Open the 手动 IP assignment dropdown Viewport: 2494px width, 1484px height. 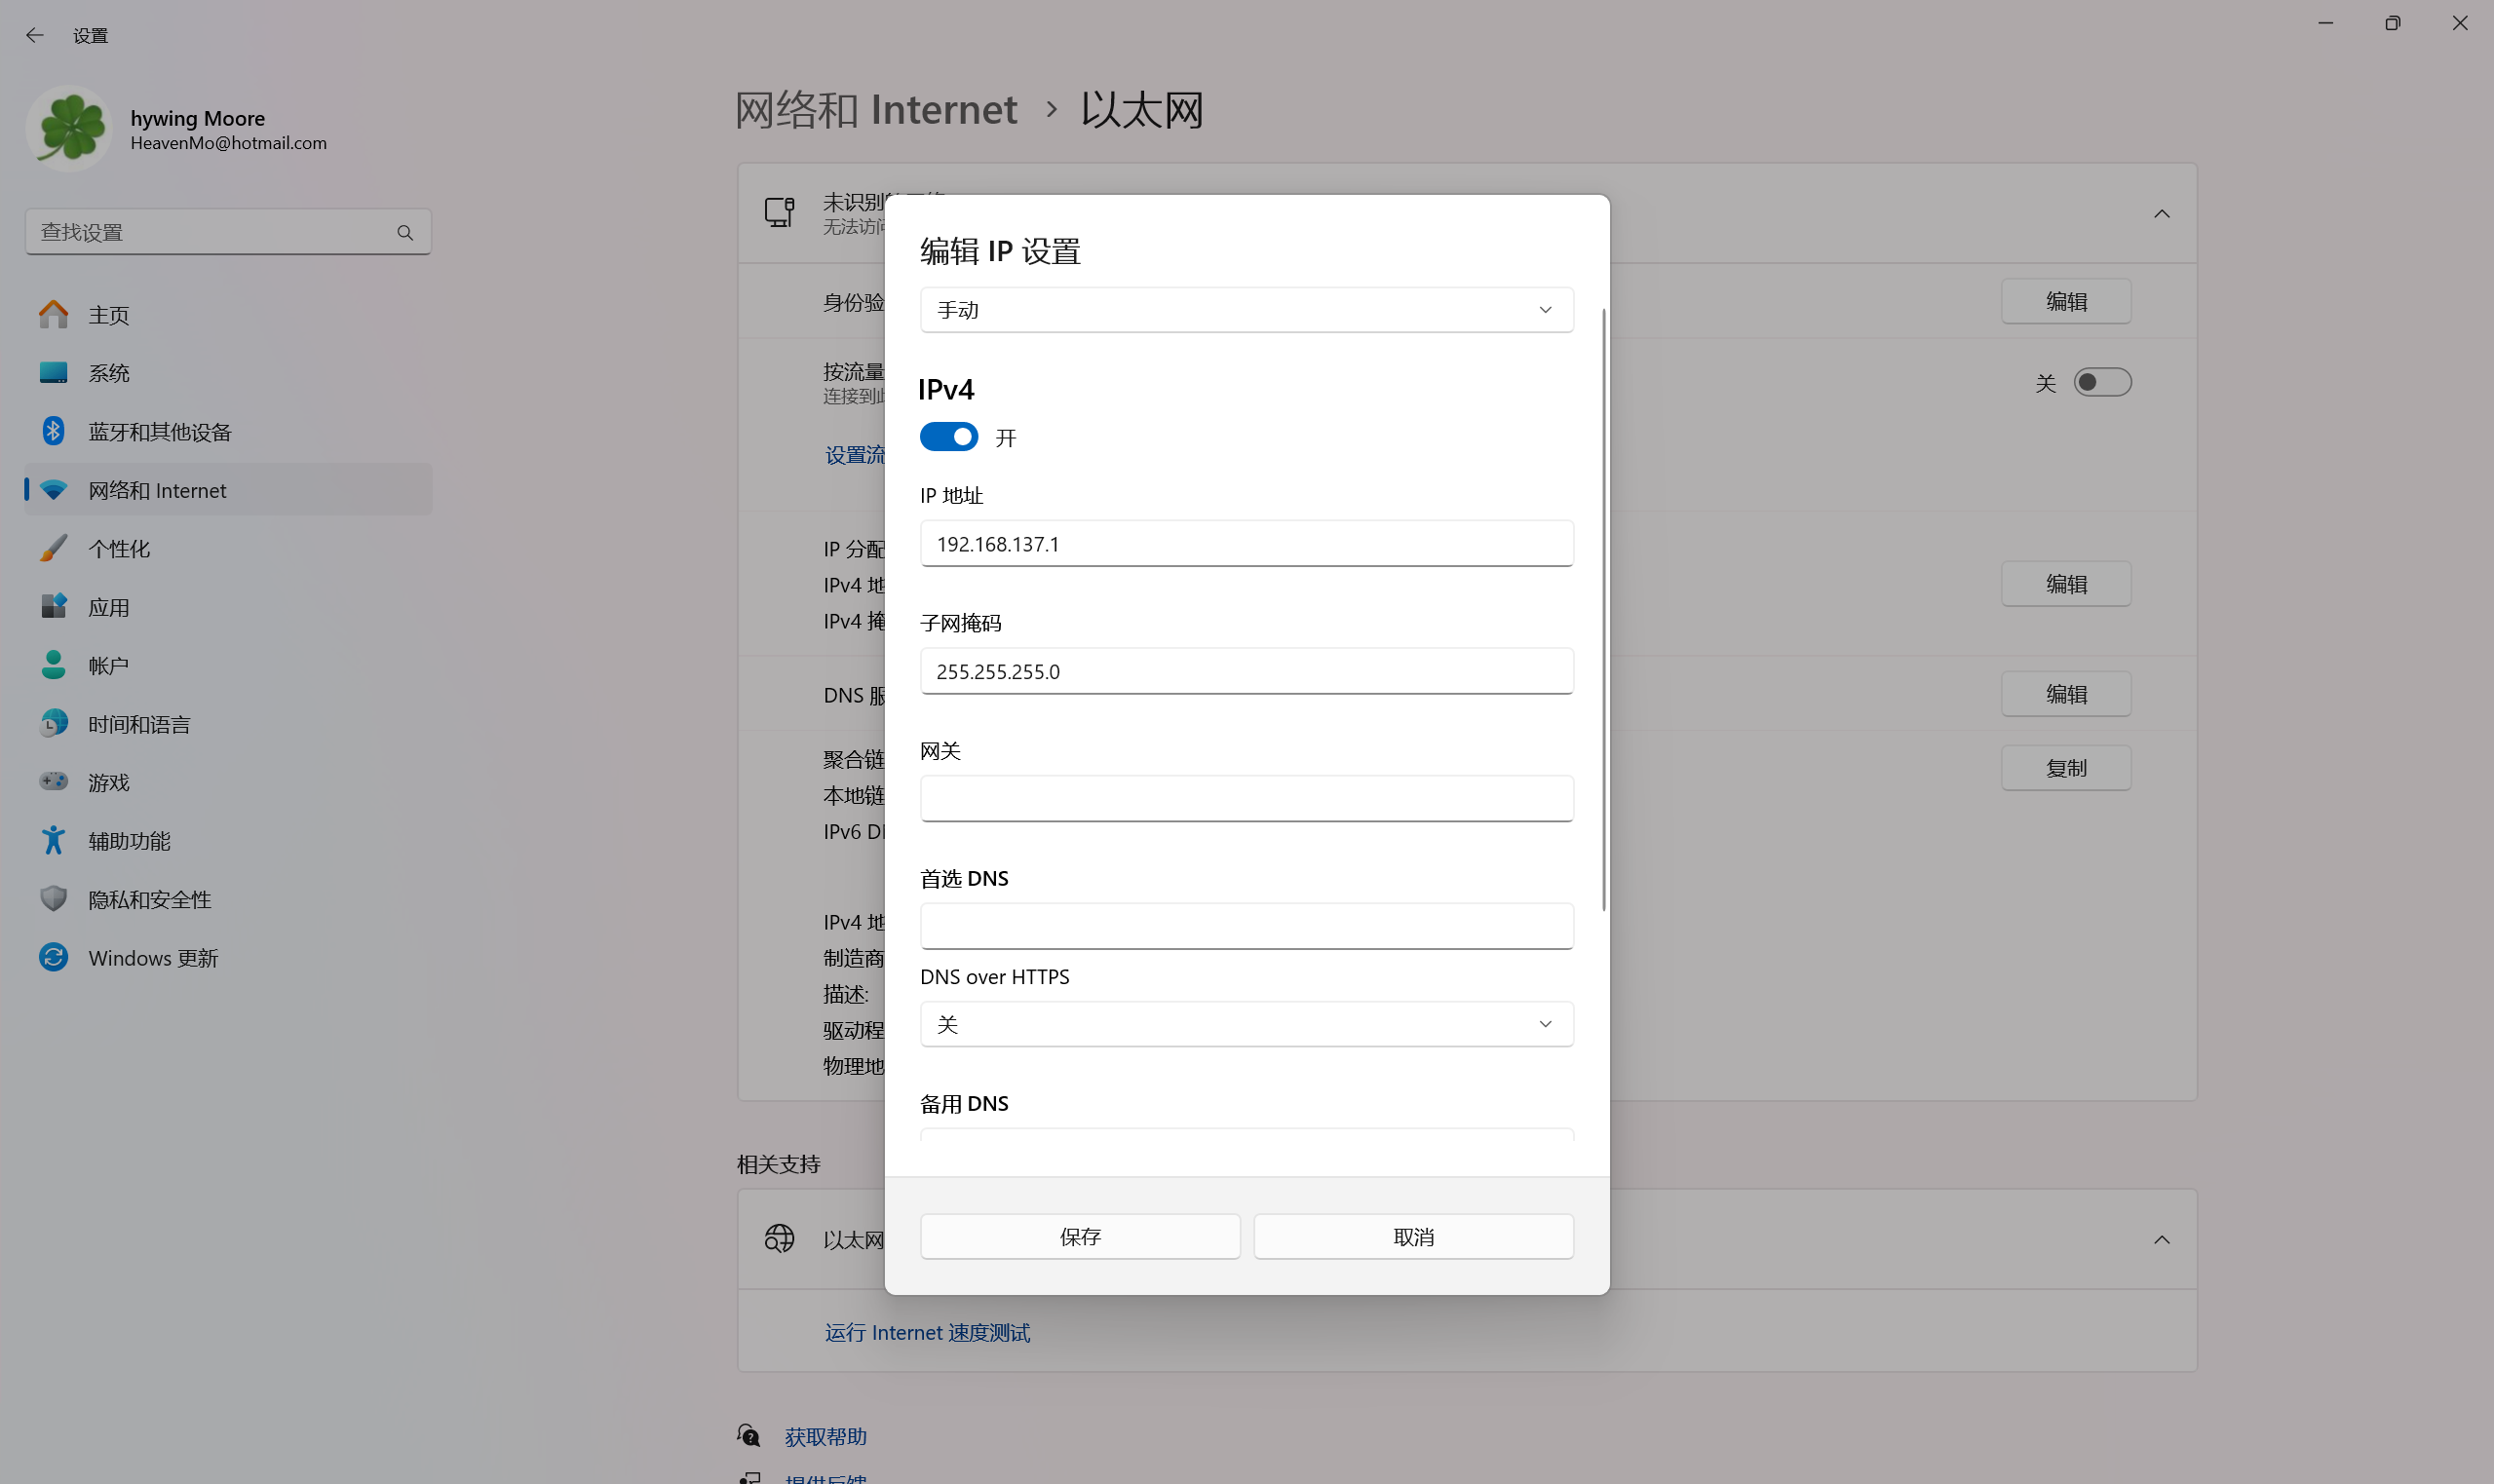(1244, 309)
